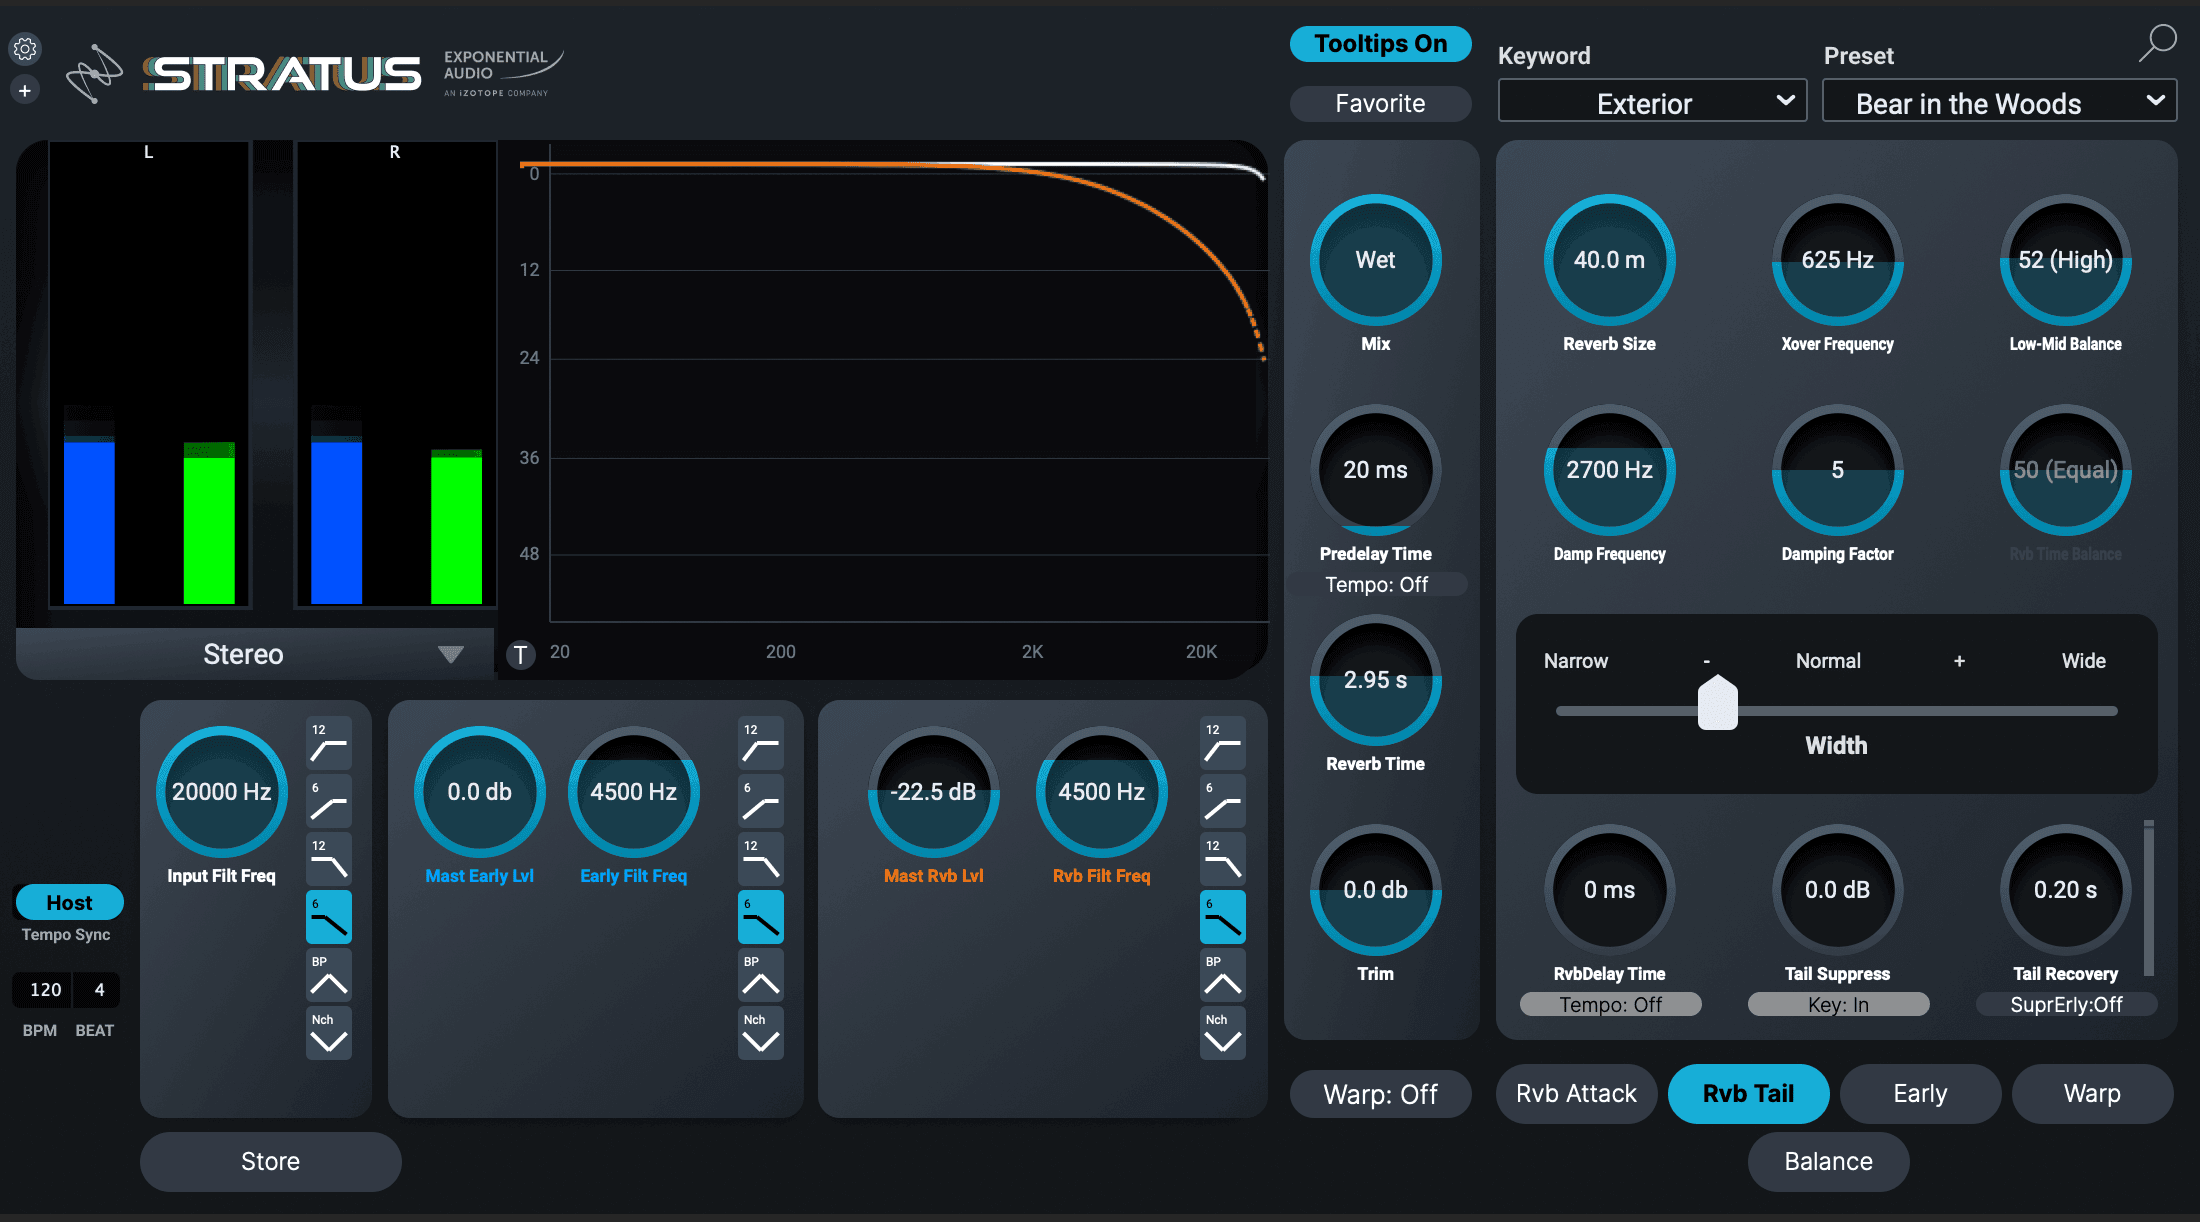2200x1222 pixels.
Task: Turn off the Tooltips On toggle
Action: [x=1380, y=44]
